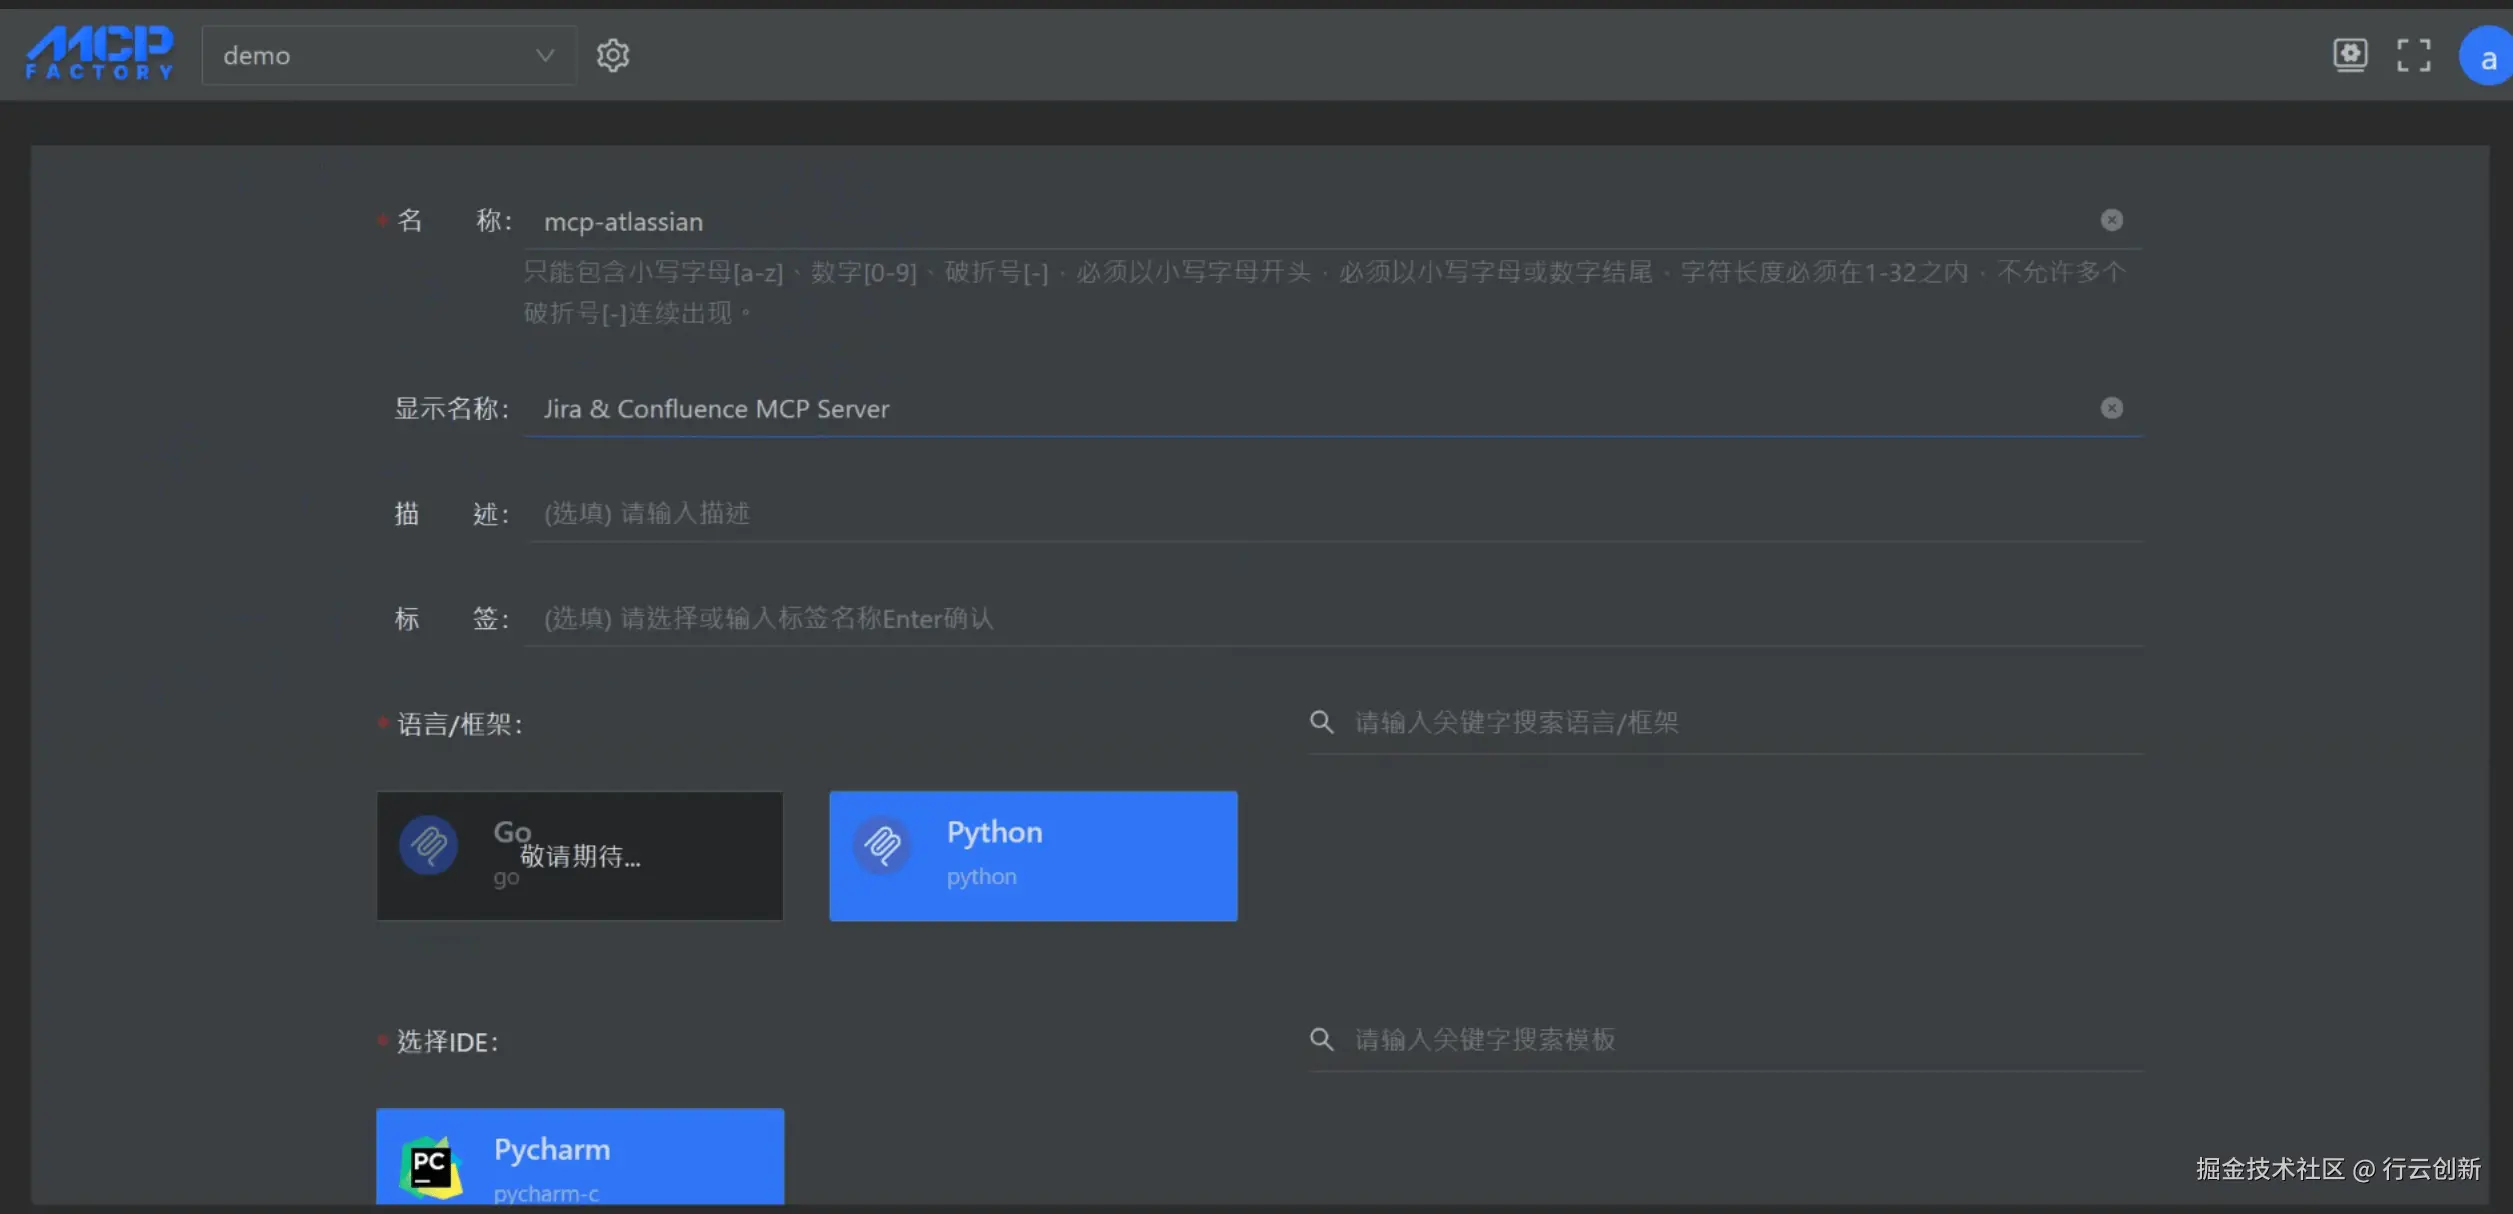Select the Python framework card
This screenshot has height=1214, width=2513.
tap(1033, 856)
